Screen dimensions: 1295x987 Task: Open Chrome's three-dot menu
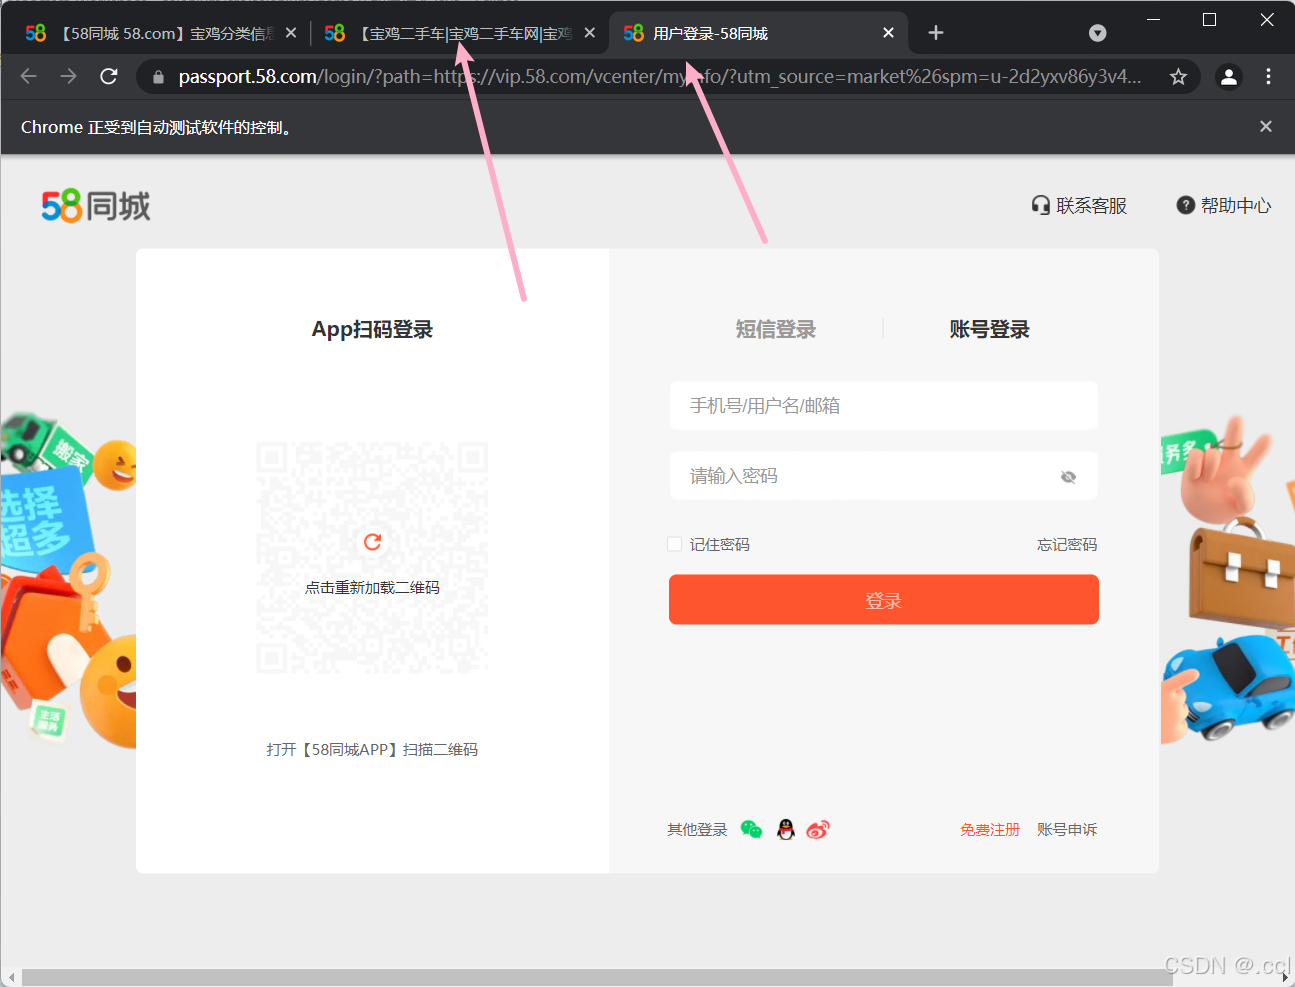[x=1268, y=76]
